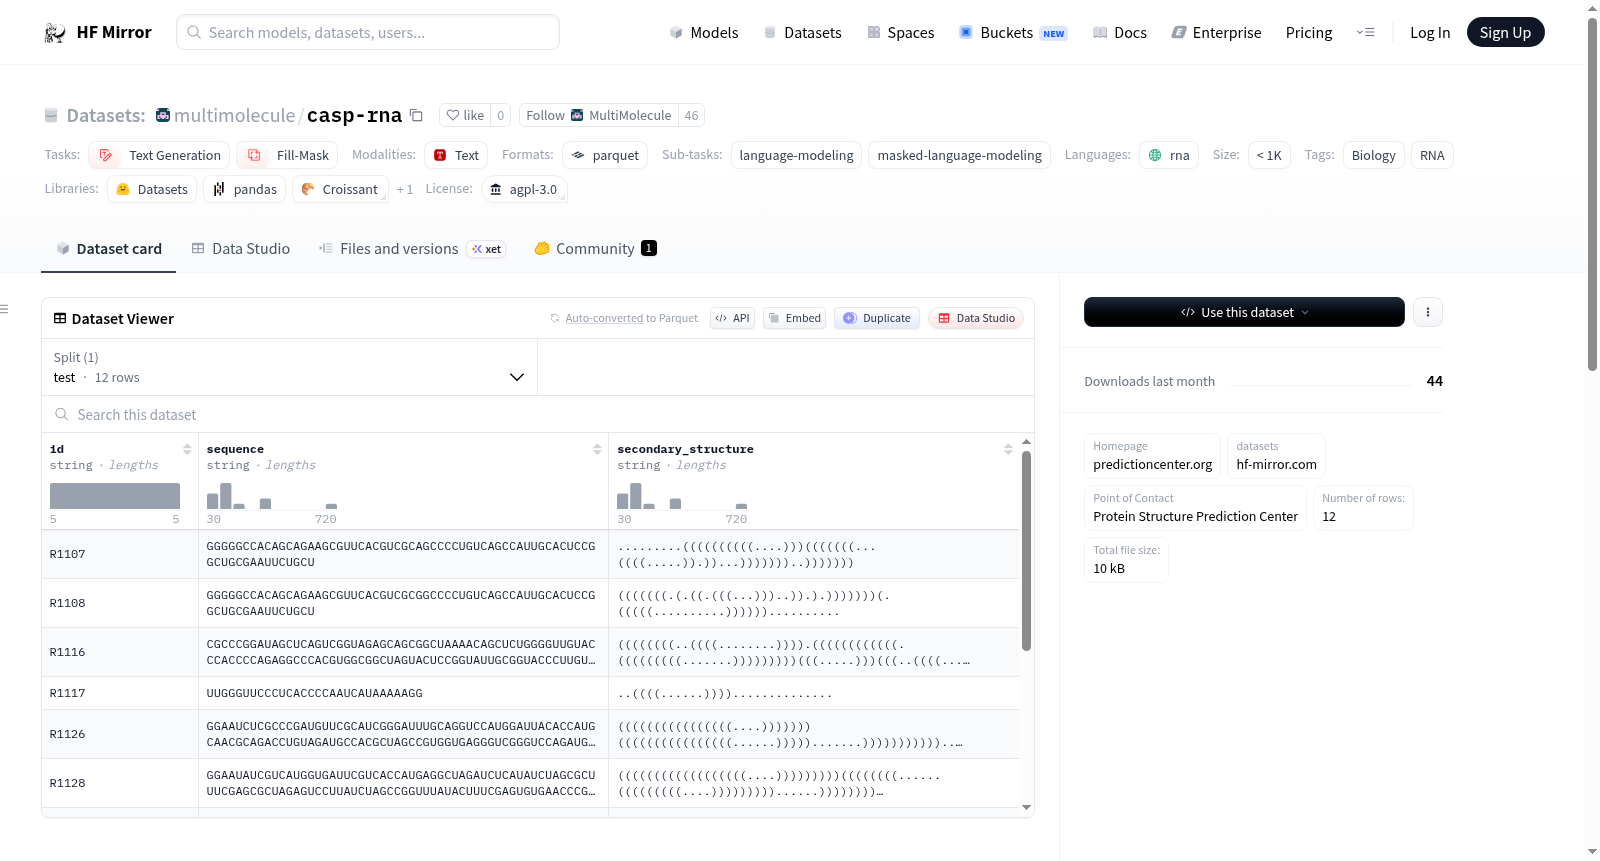Open Data Studio from viewer header
The height and width of the screenshot is (861, 1600).
[x=976, y=318]
